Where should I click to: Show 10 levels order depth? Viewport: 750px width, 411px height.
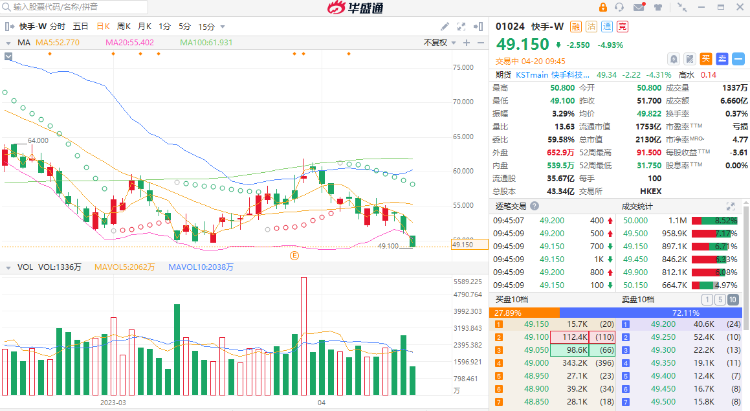click(733, 300)
